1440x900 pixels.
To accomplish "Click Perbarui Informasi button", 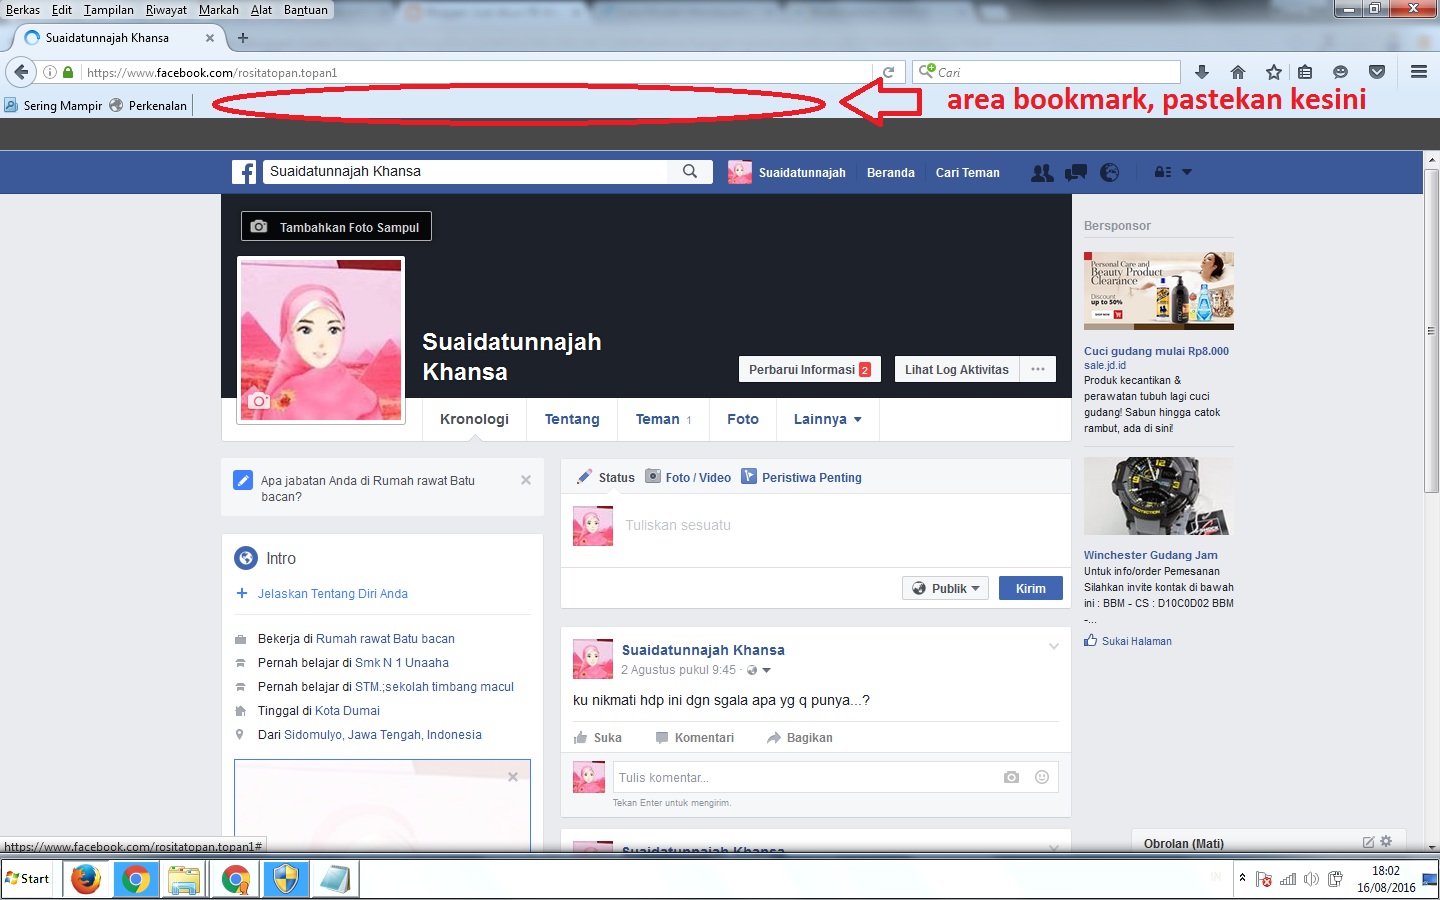I will (810, 369).
